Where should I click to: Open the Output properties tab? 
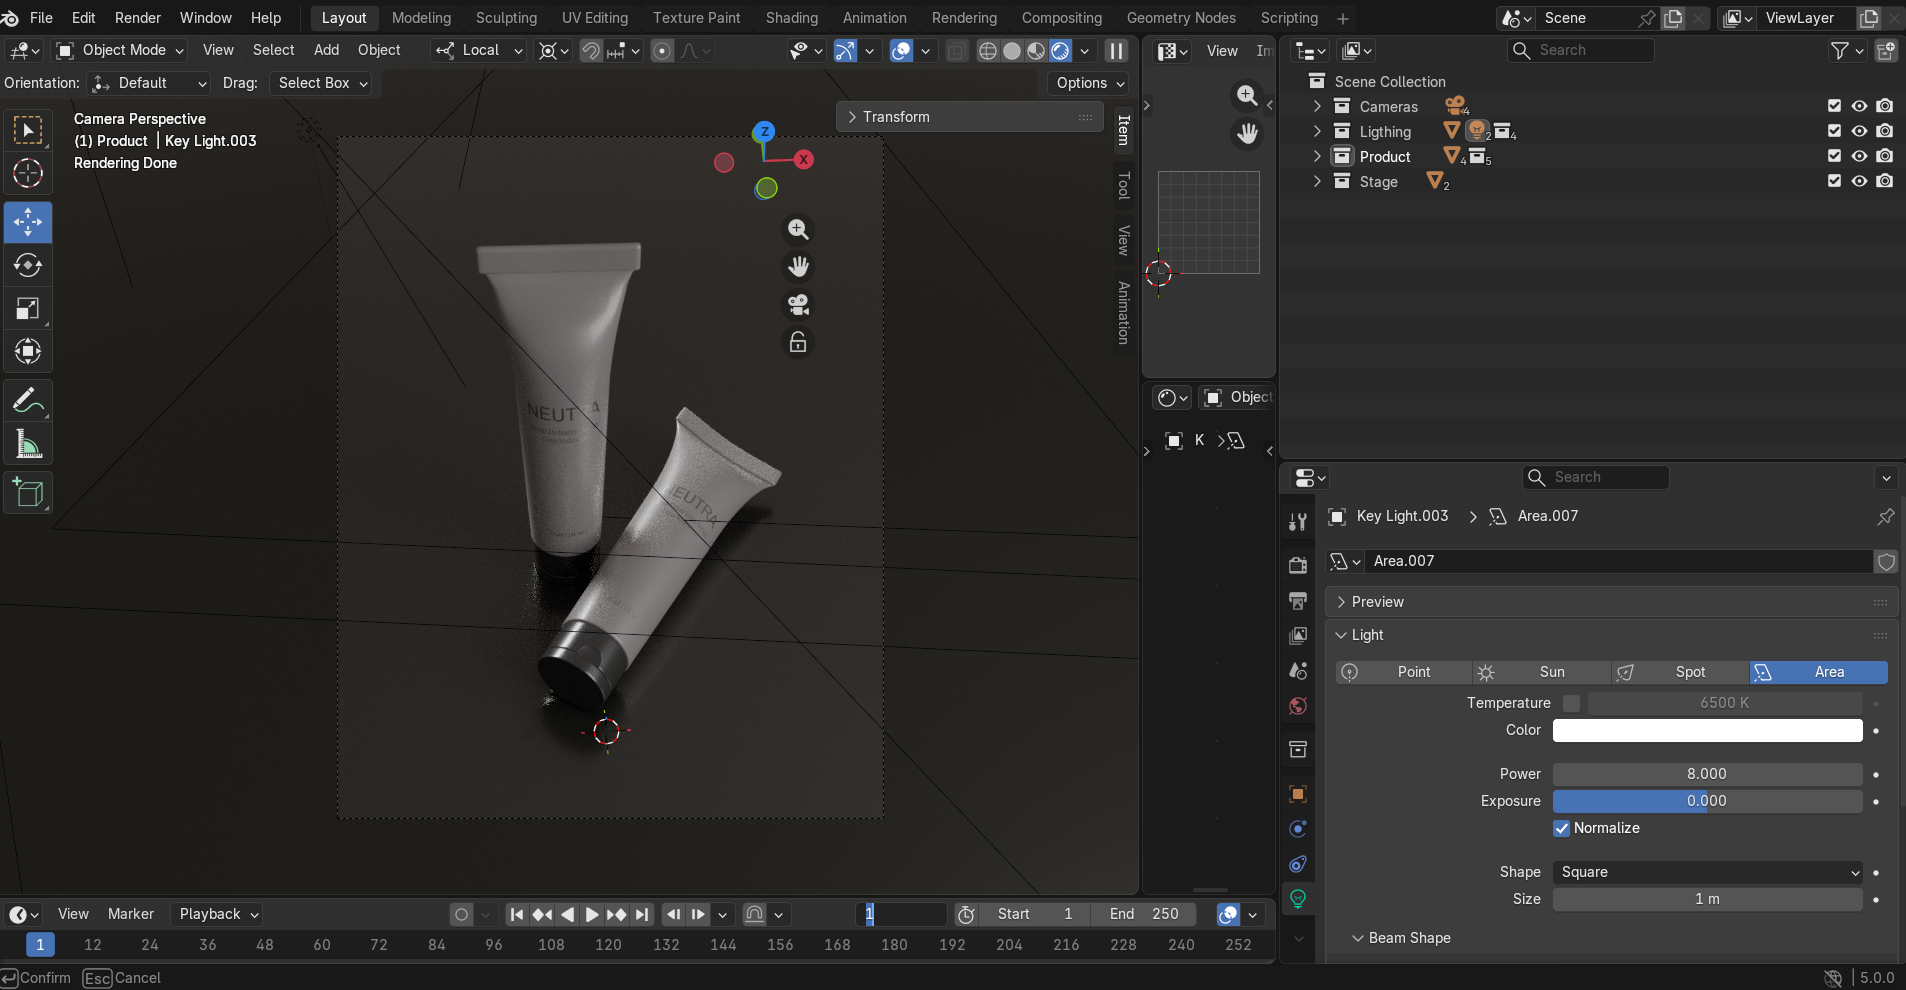pyautogui.click(x=1298, y=600)
